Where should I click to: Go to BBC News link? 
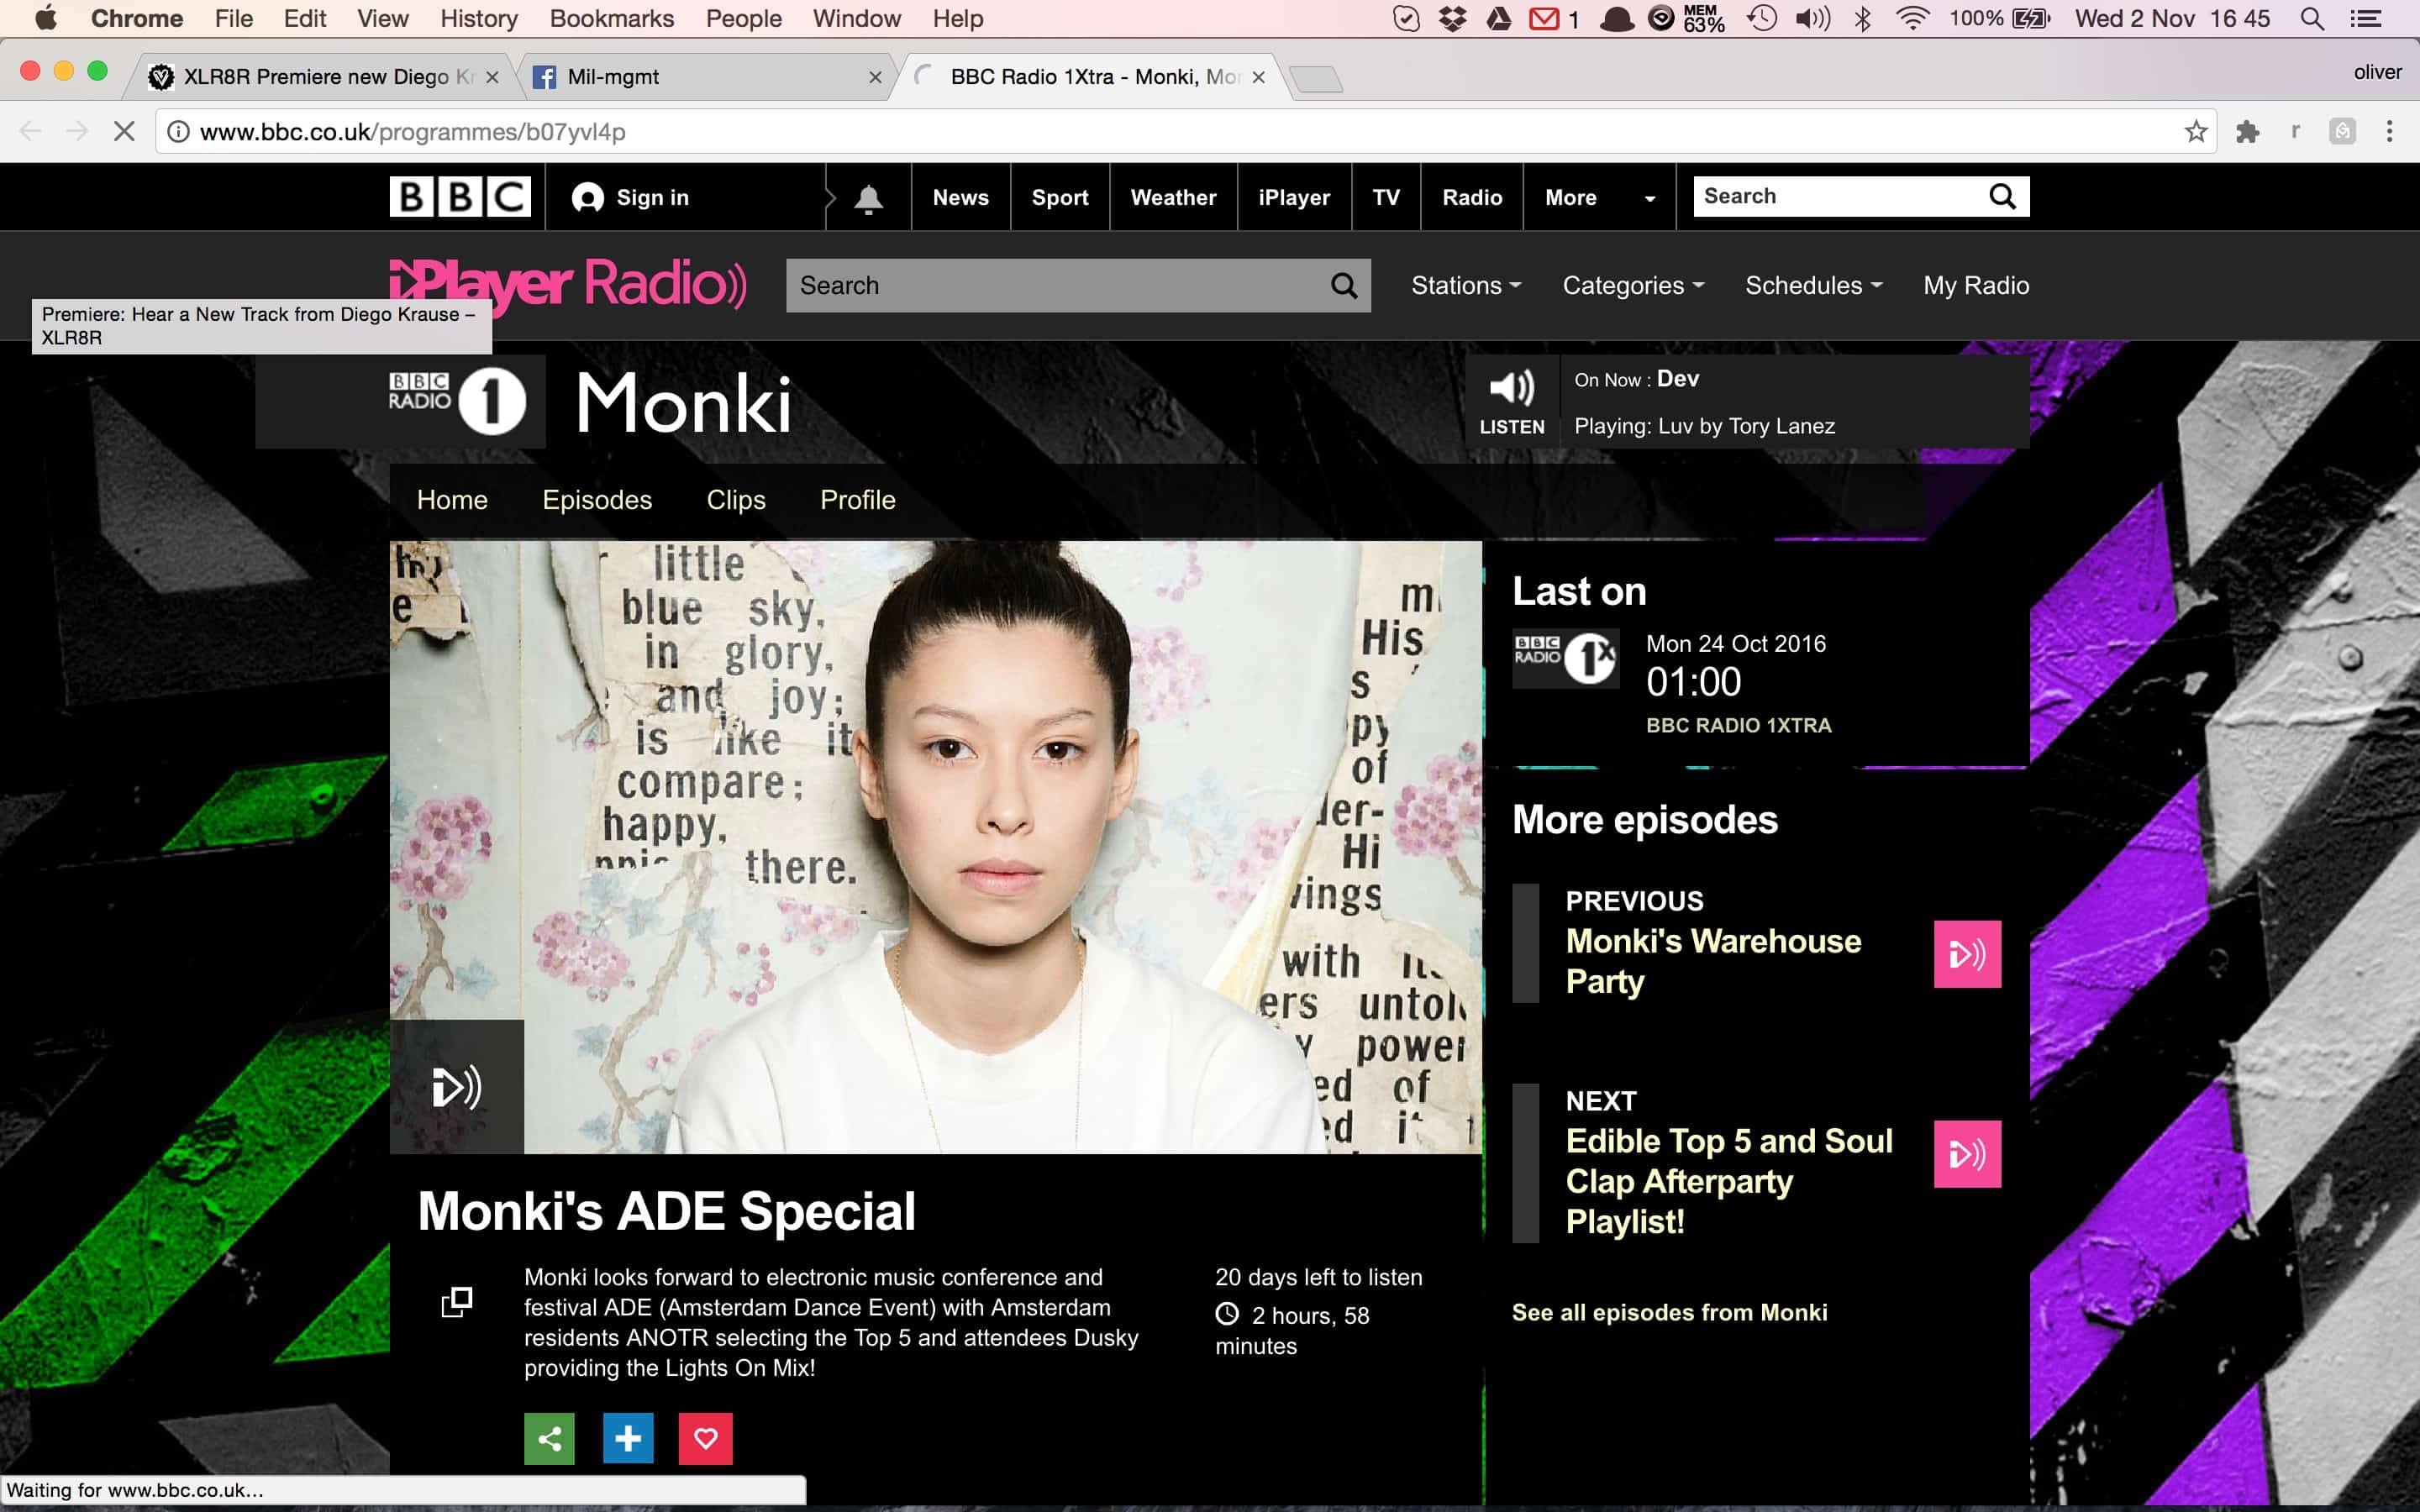click(960, 198)
